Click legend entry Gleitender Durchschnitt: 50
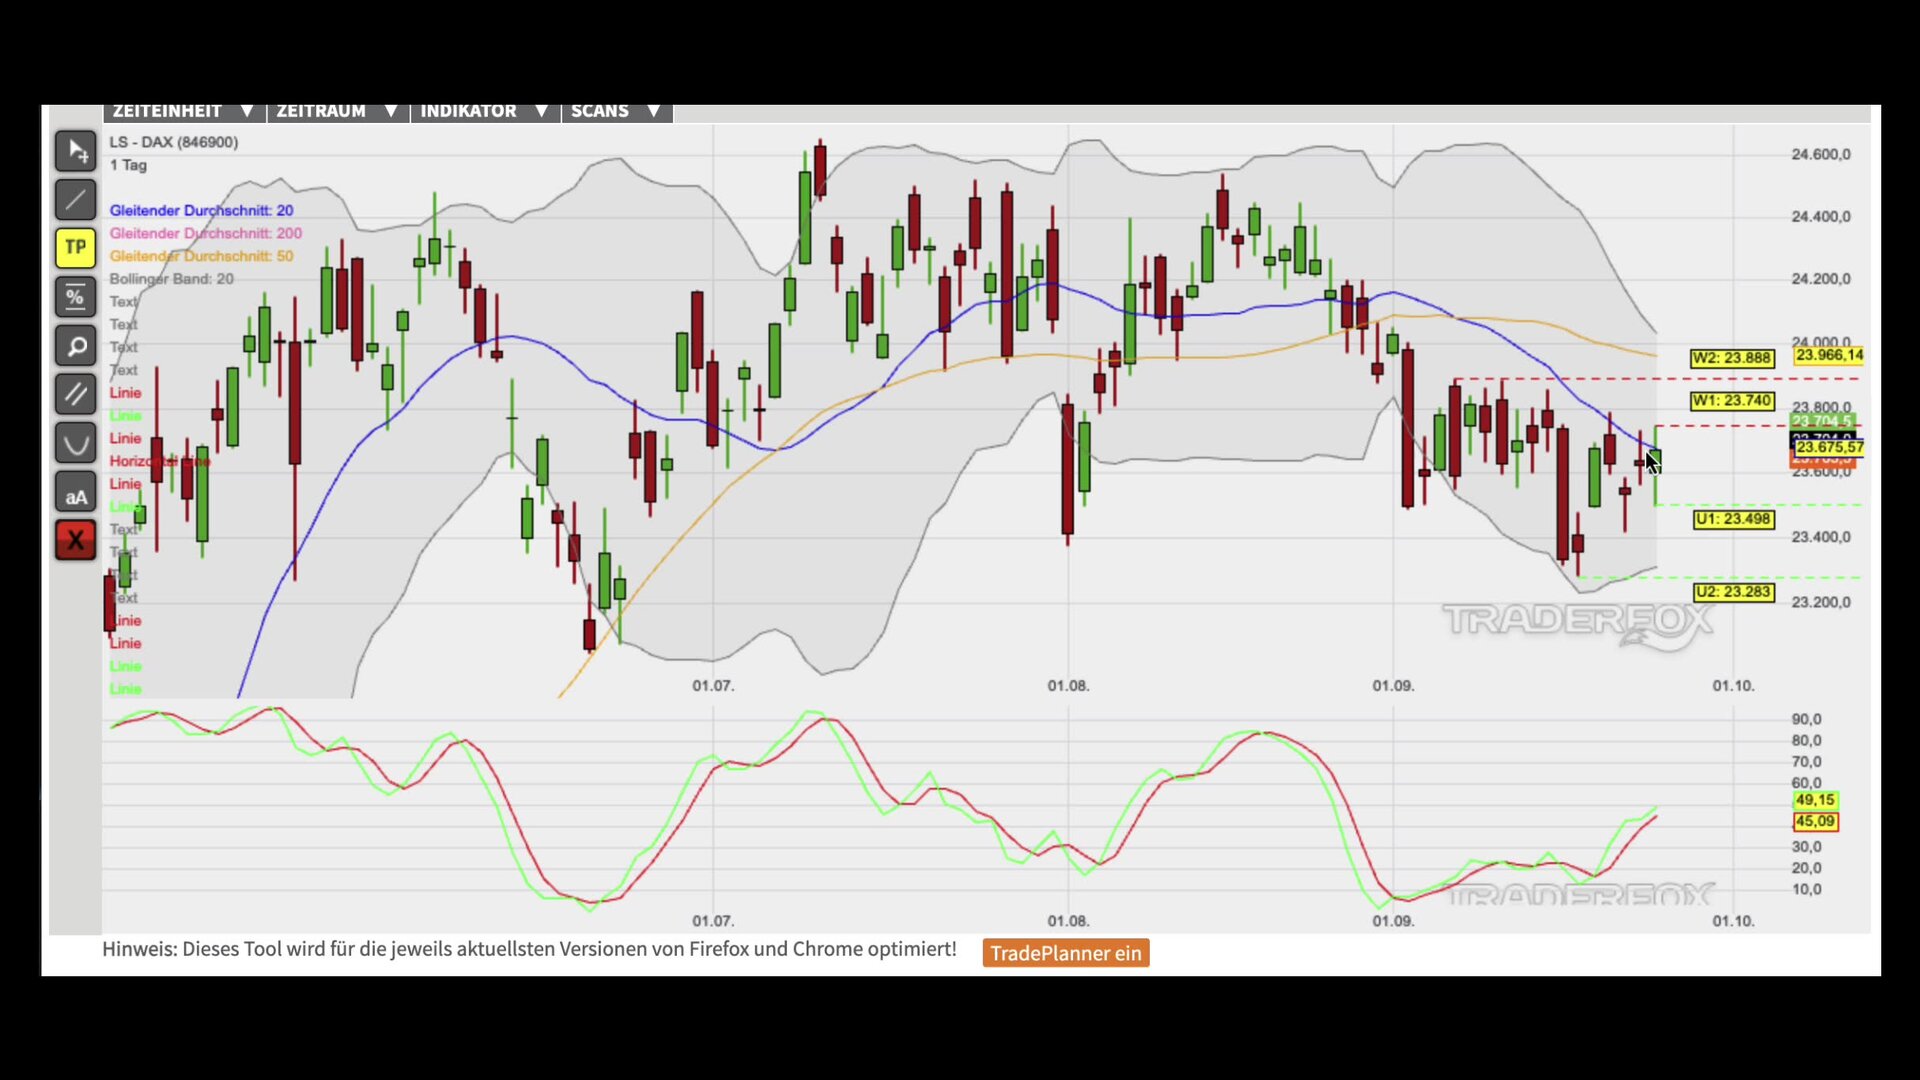This screenshot has height=1080, width=1920. (x=201, y=256)
